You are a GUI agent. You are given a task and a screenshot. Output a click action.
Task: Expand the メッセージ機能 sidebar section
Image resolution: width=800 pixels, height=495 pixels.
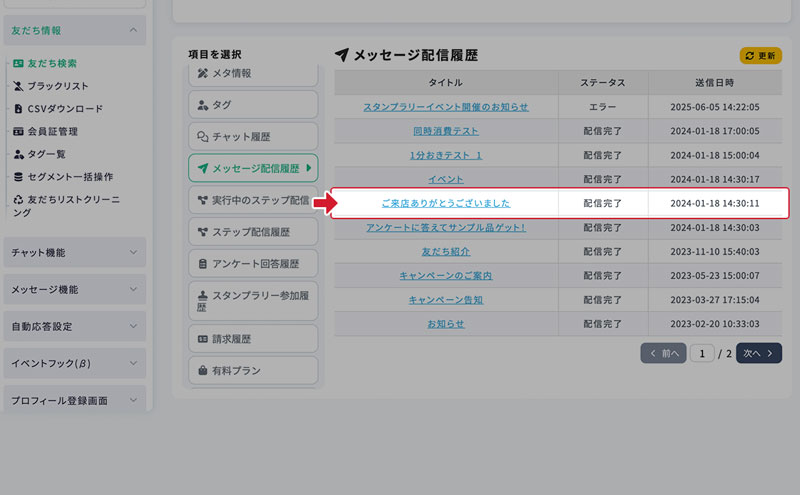point(134,290)
